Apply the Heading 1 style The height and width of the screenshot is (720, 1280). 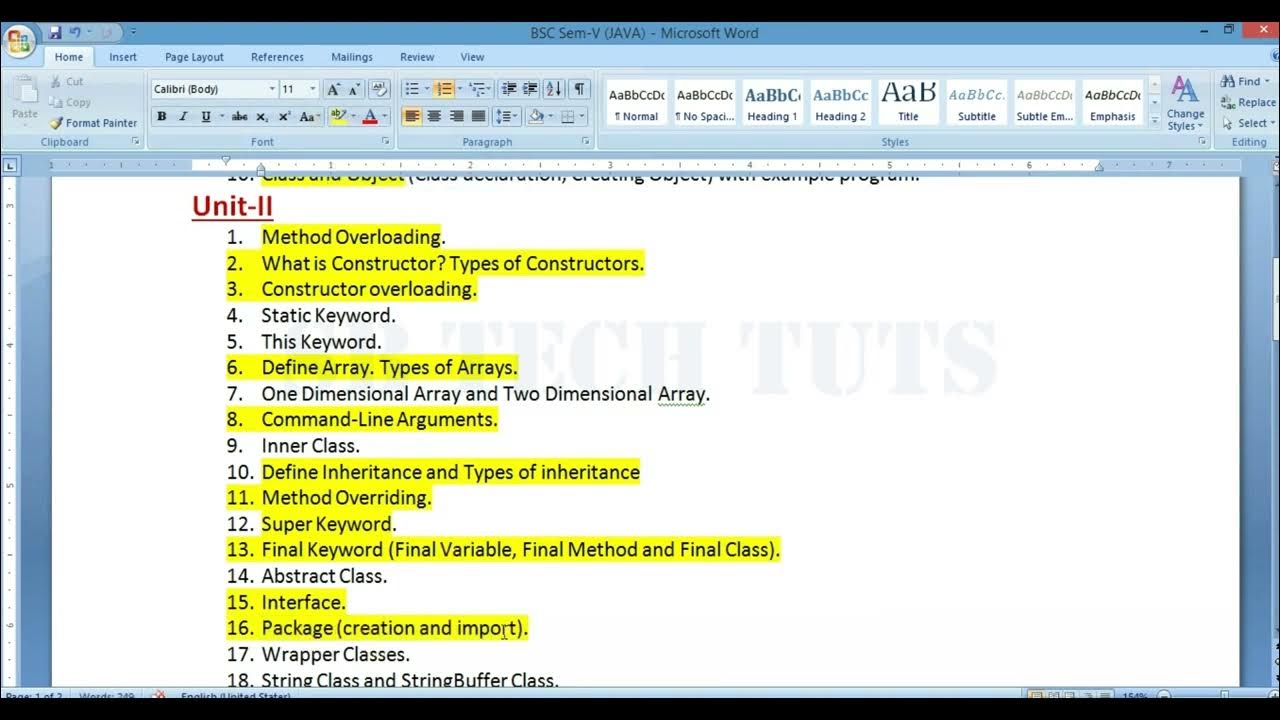point(772,103)
